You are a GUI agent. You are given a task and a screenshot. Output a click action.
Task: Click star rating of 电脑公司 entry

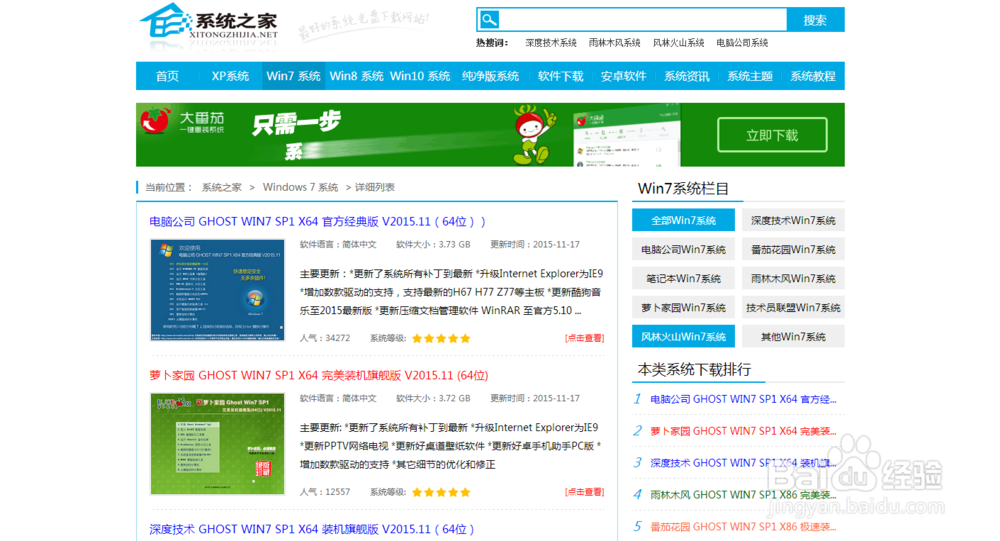coord(441,338)
